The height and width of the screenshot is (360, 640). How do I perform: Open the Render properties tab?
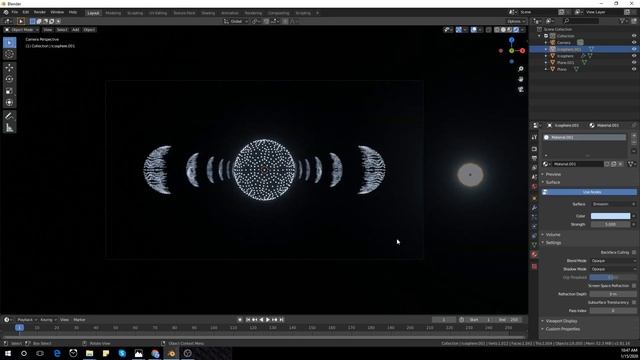point(534,149)
